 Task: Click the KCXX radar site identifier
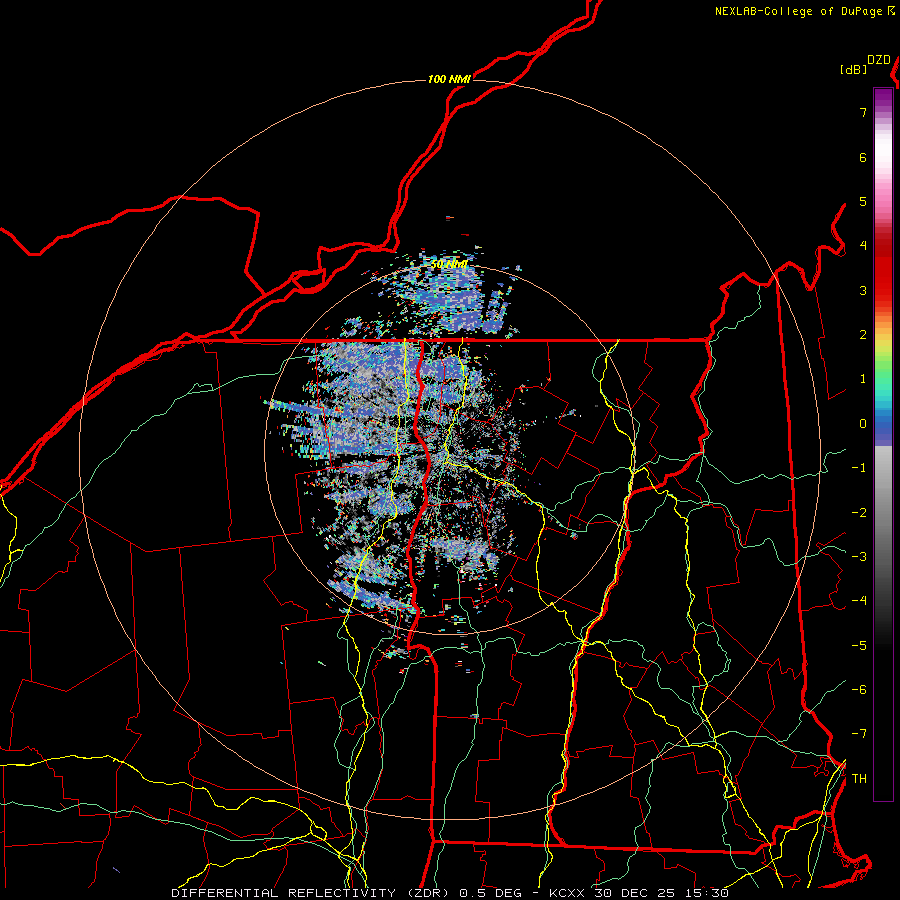pos(567,893)
